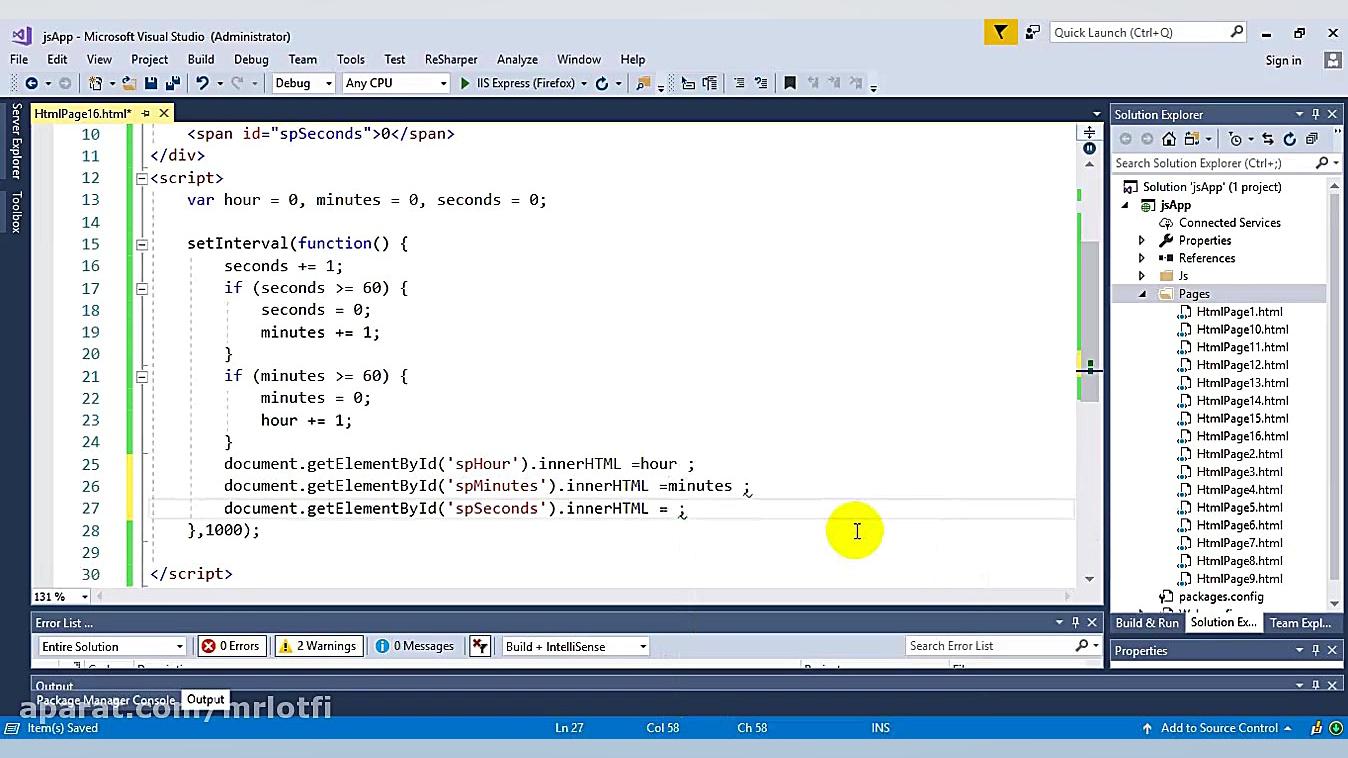Toggle the 0 Errors filter button
The width and height of the screenshot is (1348, 758).
coord(231,646)
